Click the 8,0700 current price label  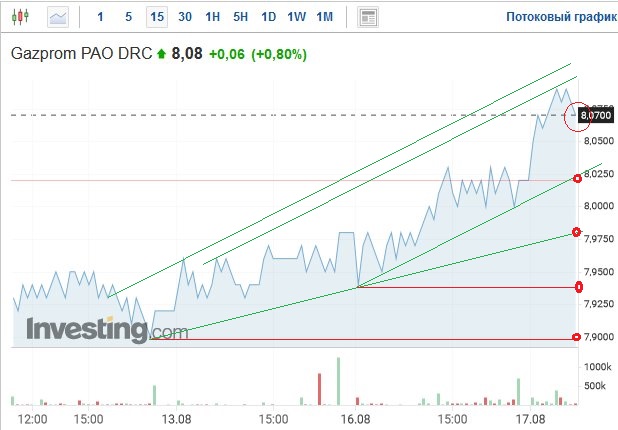click(x=596, y=115)
